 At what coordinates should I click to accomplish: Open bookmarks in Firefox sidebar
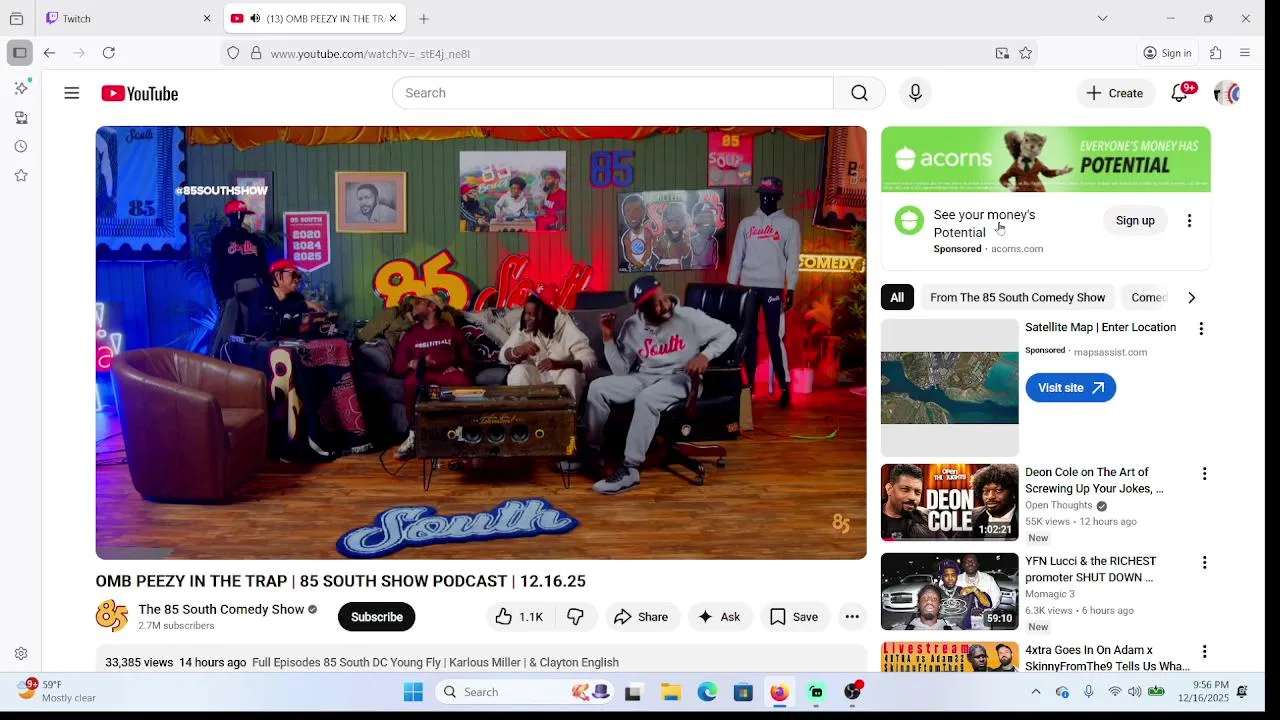click(21, 176)
